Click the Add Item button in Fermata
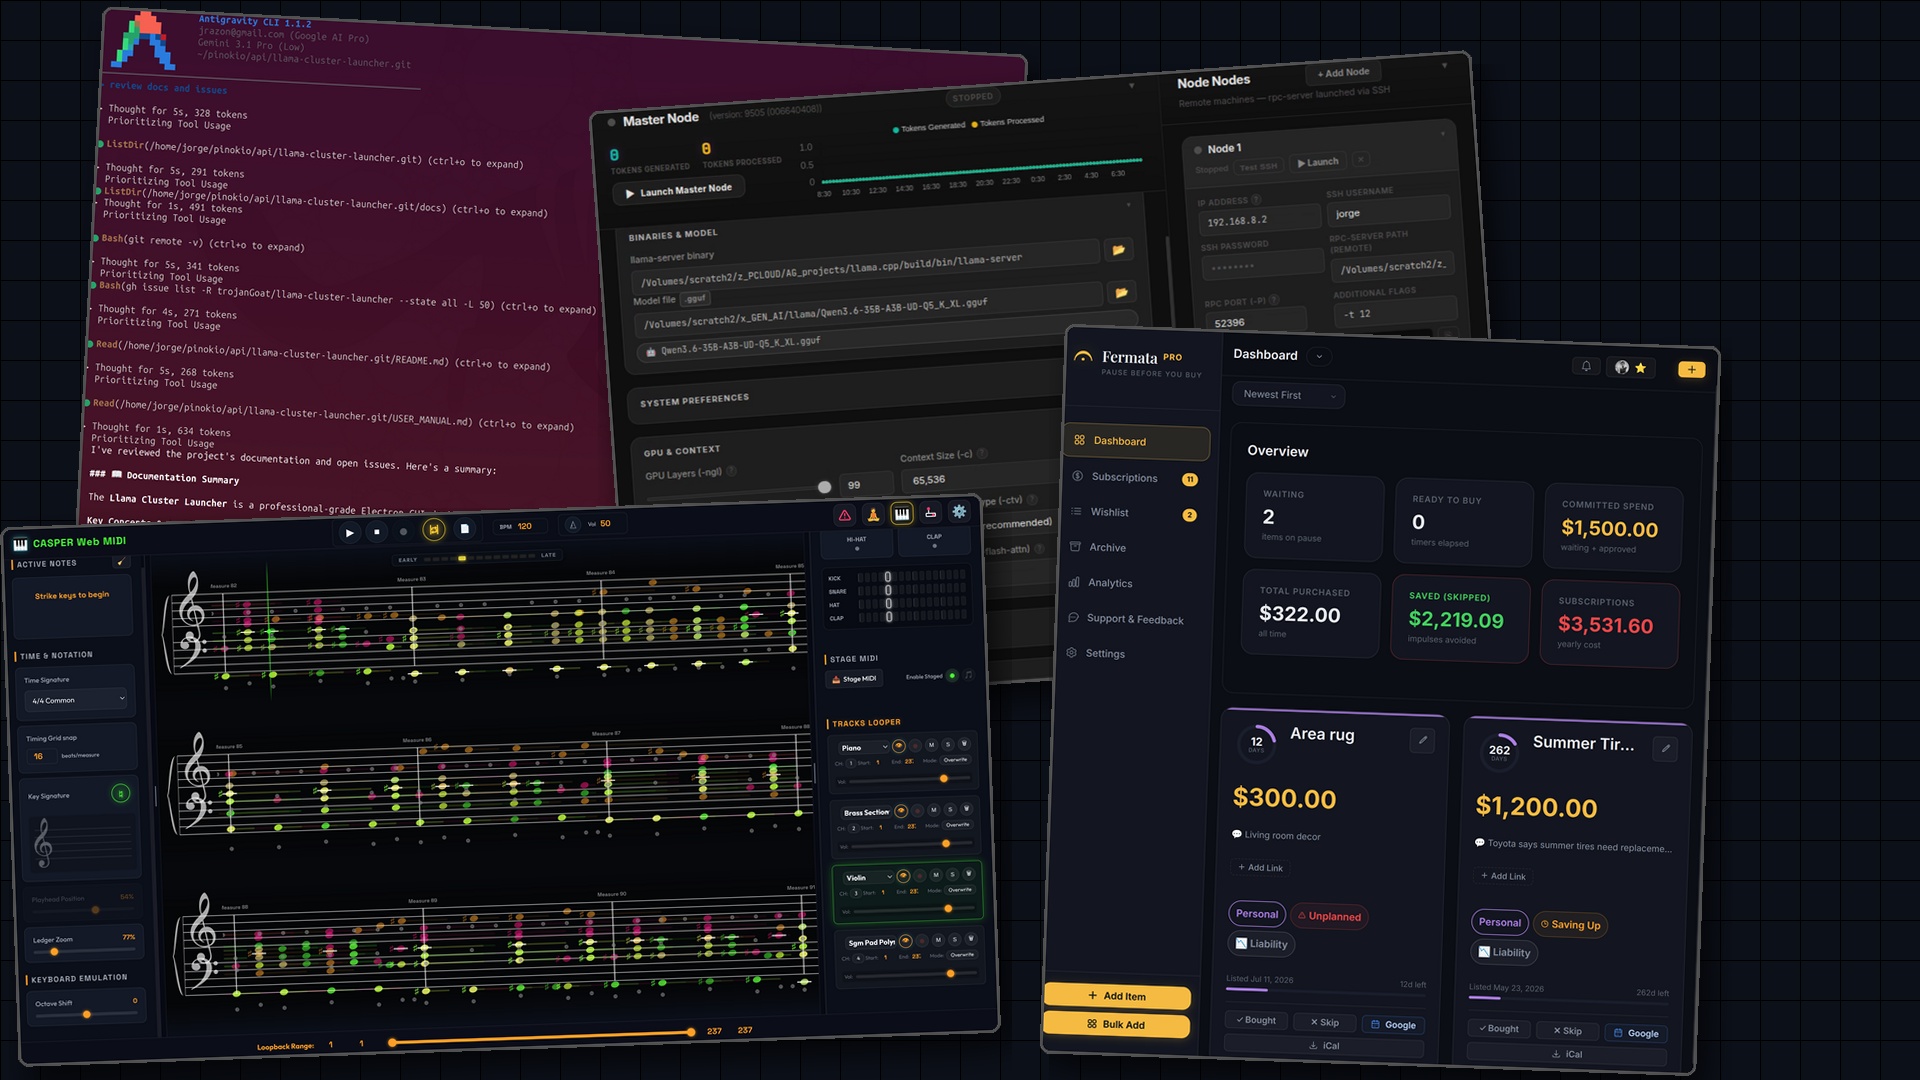This screenshot has height=1080, width=1920. [x=1117, y=996]
